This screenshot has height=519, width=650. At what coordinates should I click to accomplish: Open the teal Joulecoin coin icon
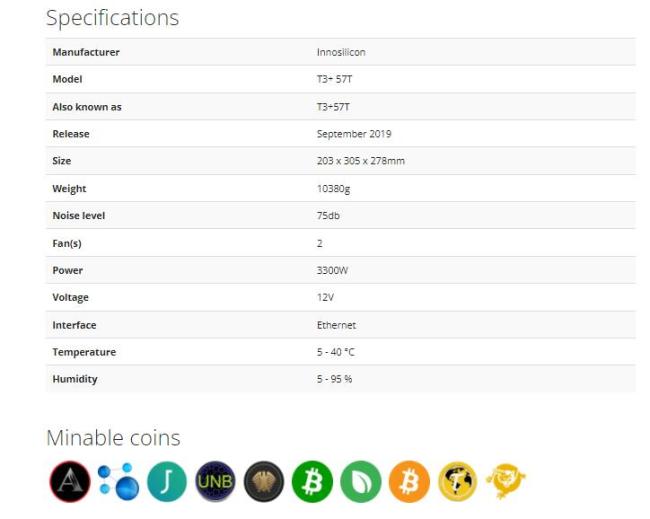tap(167, 481)
